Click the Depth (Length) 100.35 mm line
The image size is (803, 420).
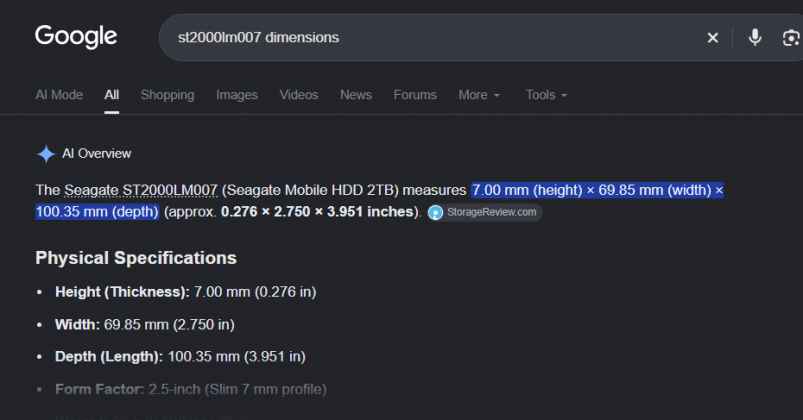coord(180,356)
